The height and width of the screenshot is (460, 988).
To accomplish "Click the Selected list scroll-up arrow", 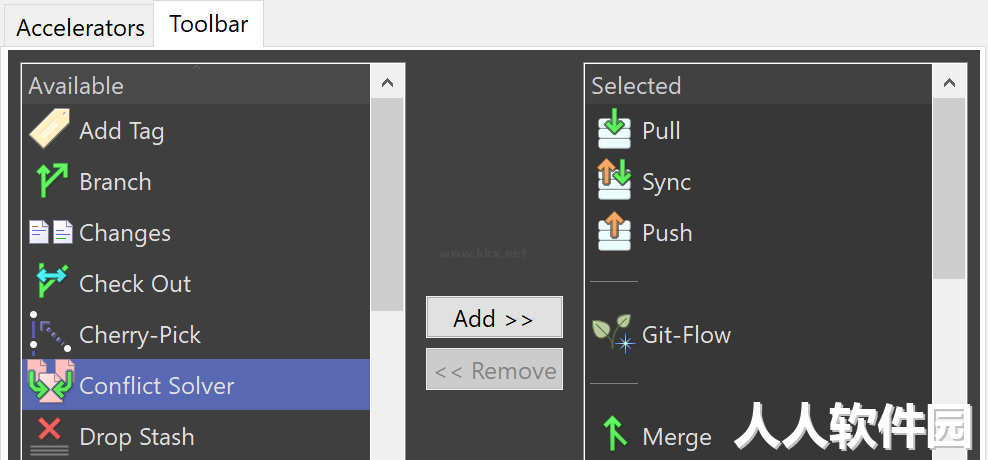I will [x=949, y=83].
